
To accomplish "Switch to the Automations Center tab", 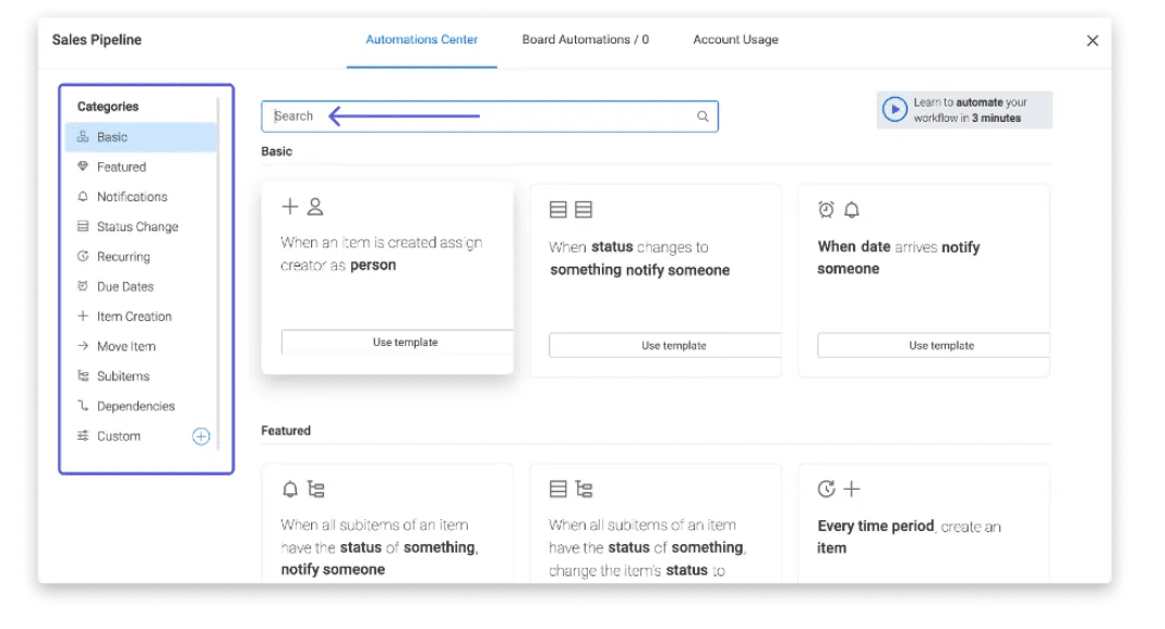I will coord(421,39).
